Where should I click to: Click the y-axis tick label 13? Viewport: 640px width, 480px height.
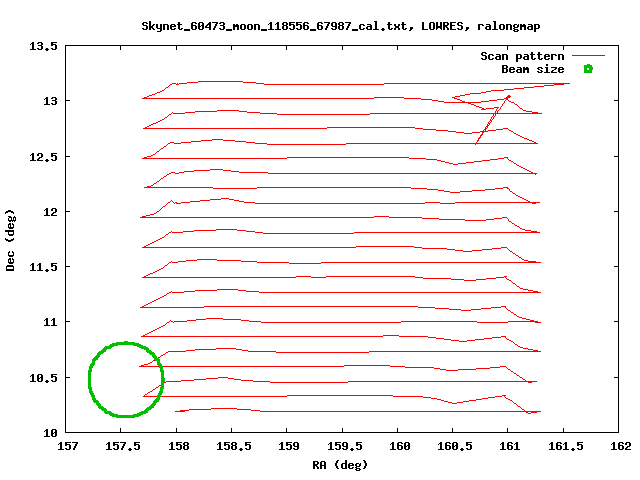pyautogui.click(x=50, y=101)
